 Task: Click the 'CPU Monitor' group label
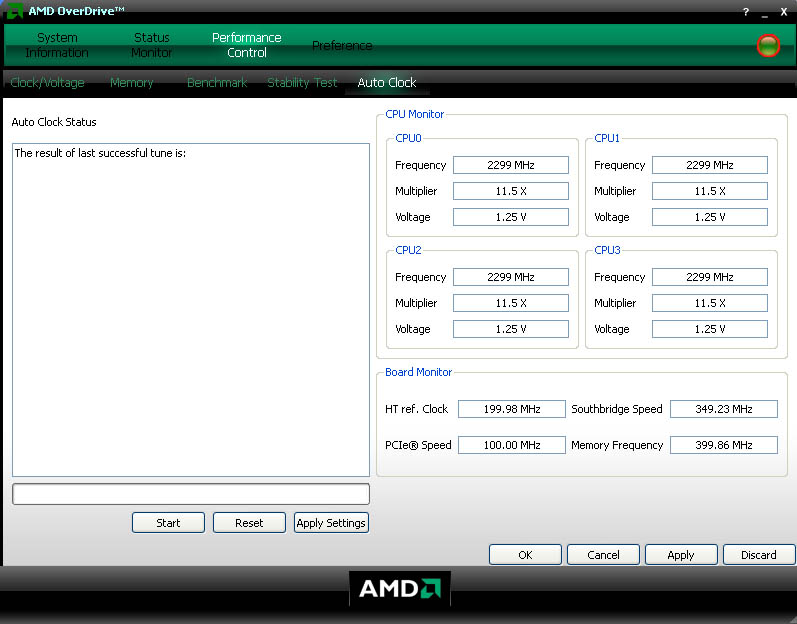pos(415,114)
